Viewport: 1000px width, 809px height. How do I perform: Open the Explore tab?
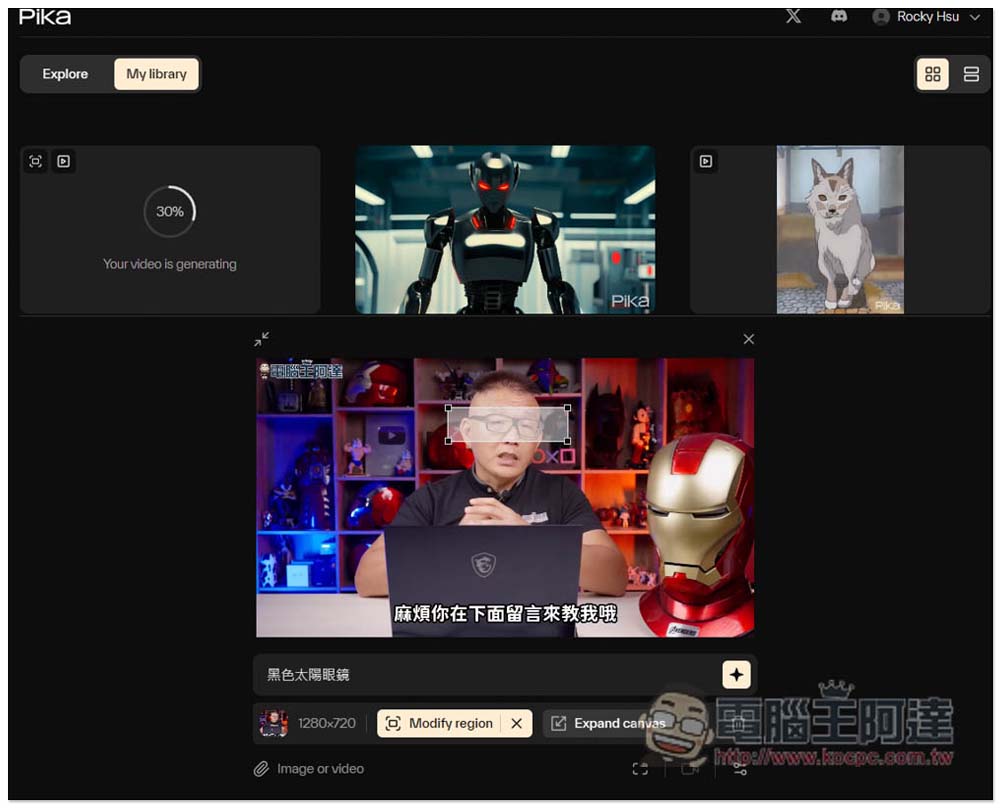pos(65,74)
